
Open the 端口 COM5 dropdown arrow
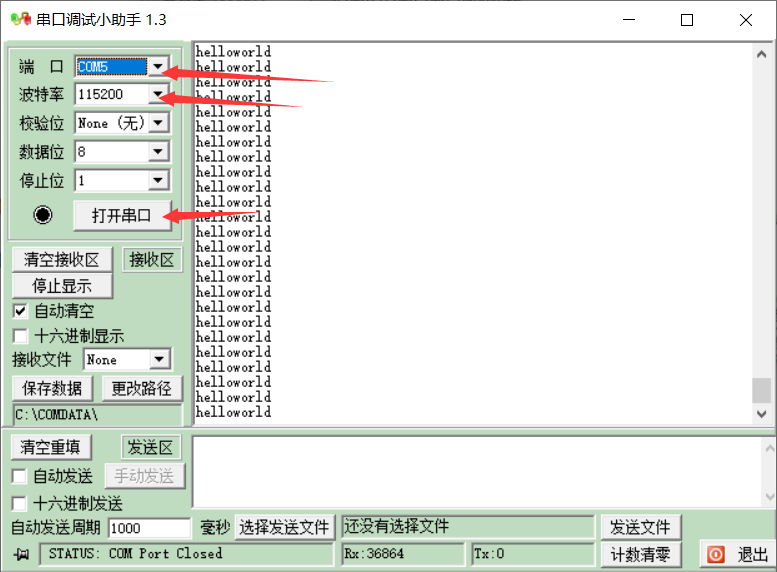(x=158, y=66)
